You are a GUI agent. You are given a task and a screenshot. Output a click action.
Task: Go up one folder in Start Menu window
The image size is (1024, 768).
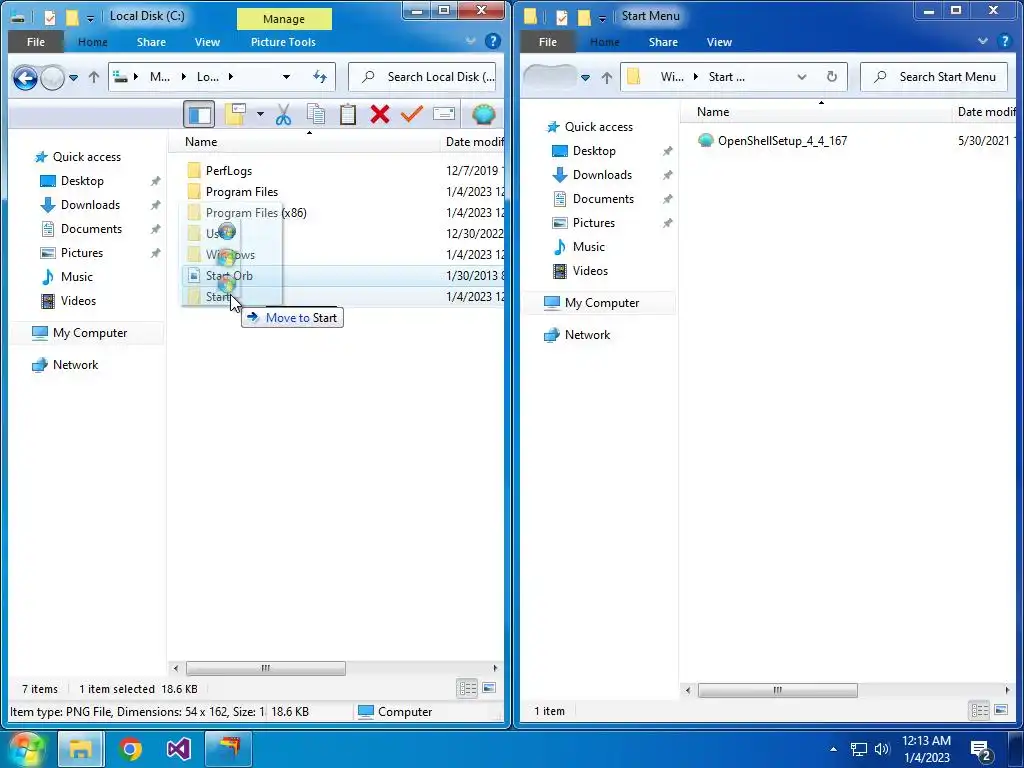607,78
